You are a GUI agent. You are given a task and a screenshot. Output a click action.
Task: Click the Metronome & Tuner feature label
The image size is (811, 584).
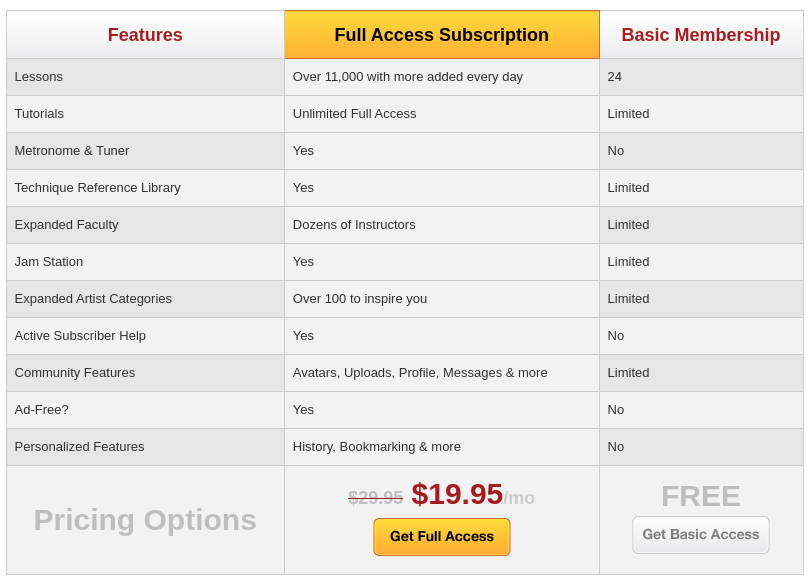coord(72,151)
